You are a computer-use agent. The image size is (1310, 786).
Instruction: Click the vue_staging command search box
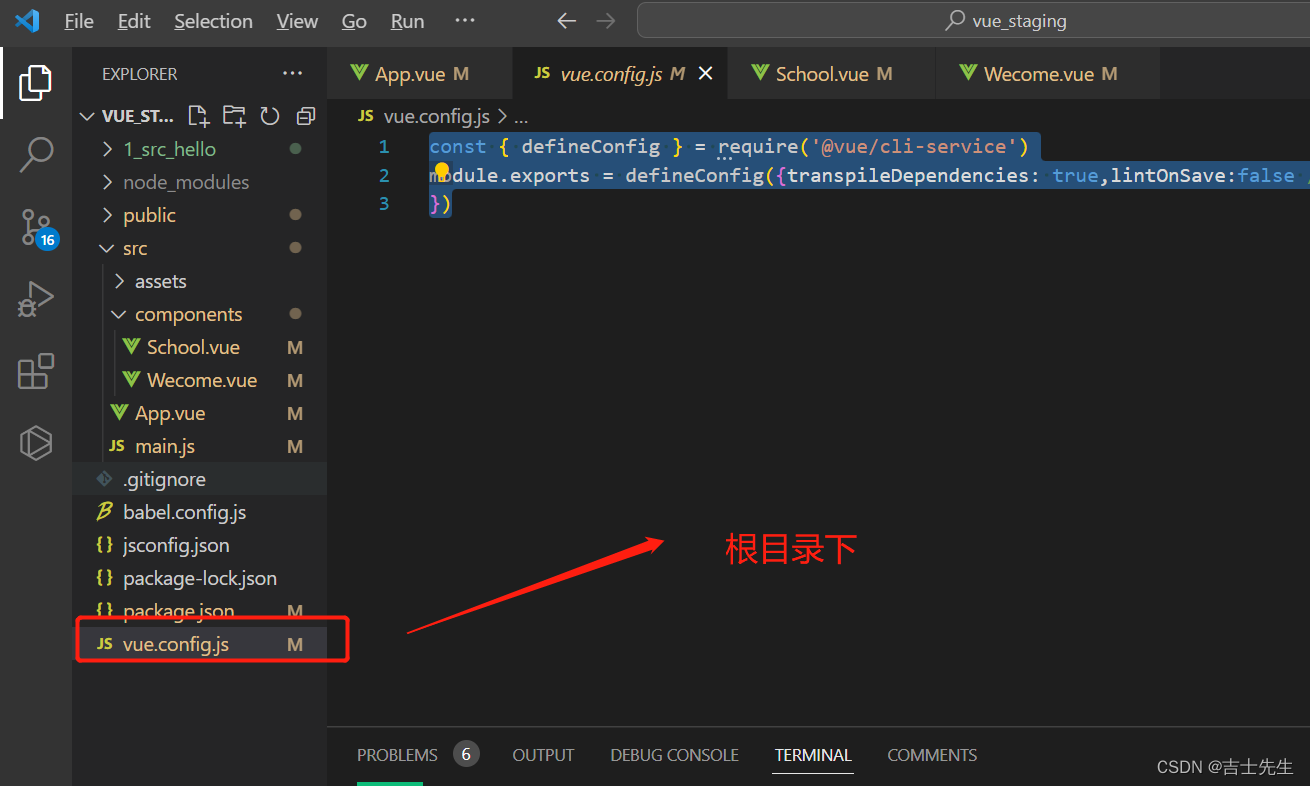[x=973, y=21]
